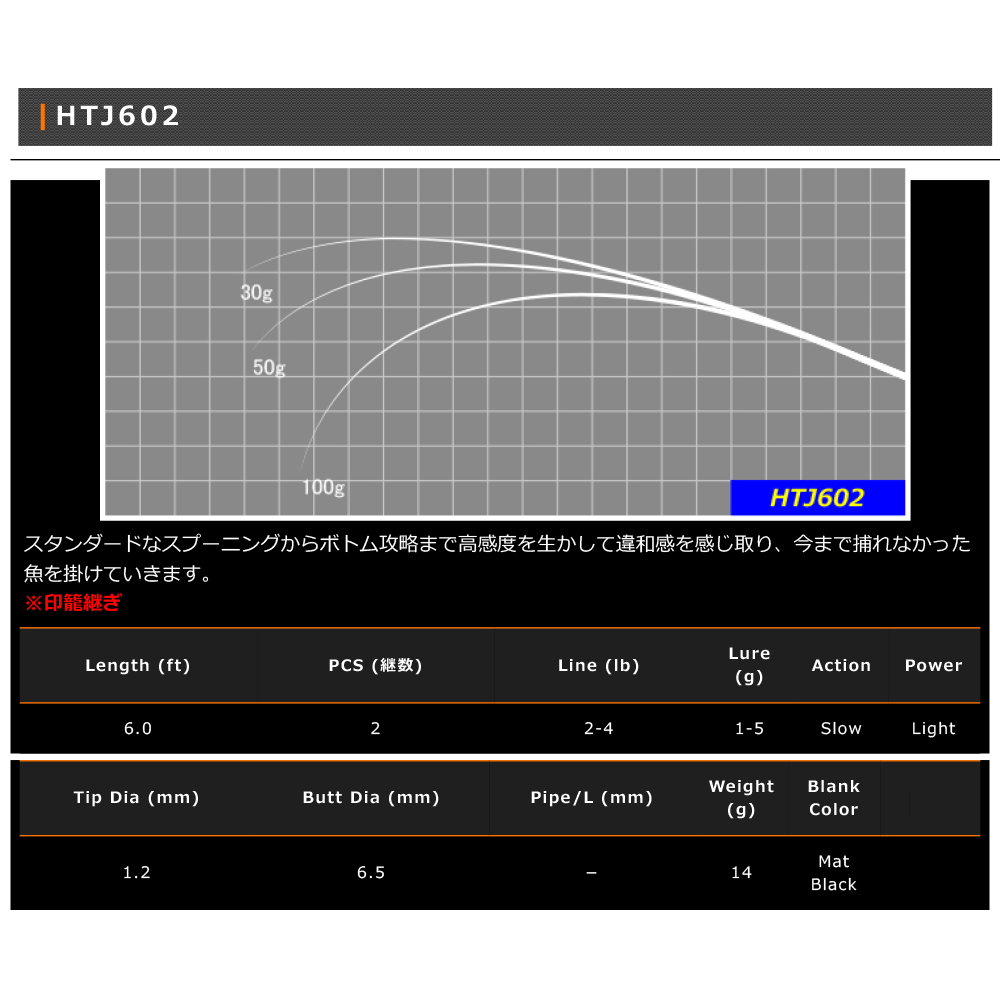Click the Slow action value
Image resolution: width=1000 pixels, height=1000 pixels.
pyautogui.click(x=841, y=729)
